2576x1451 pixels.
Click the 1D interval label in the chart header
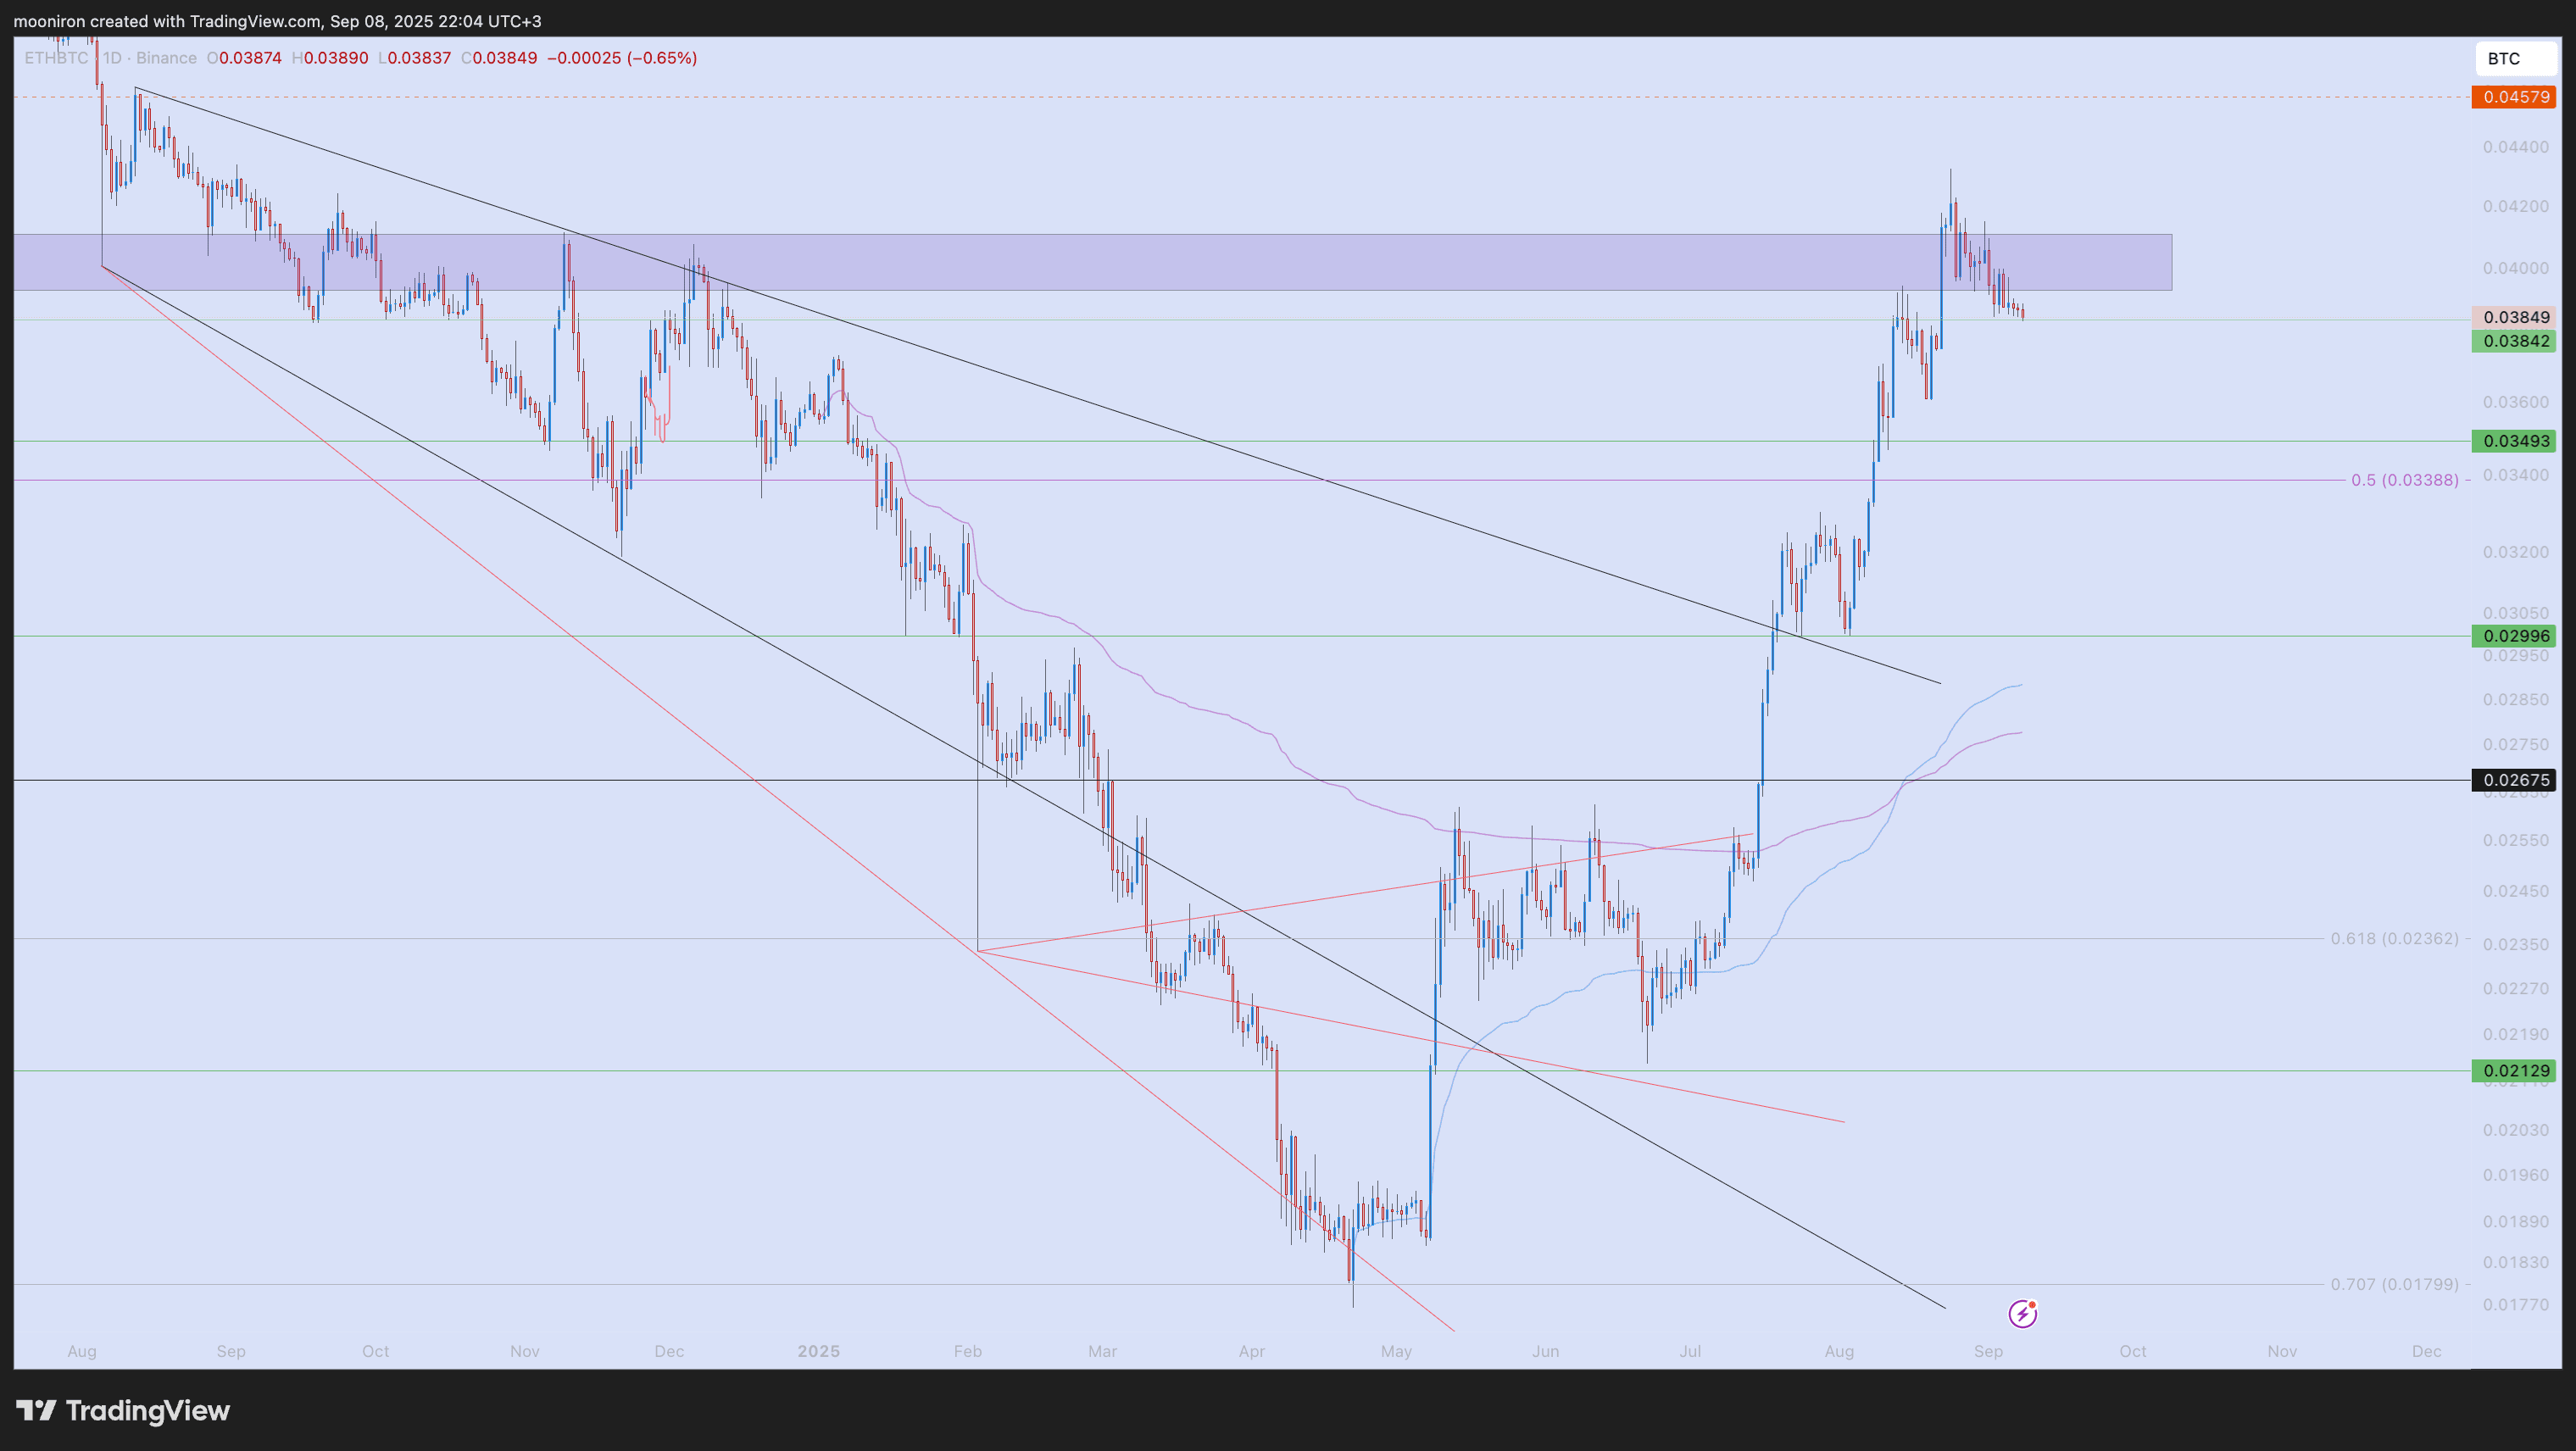point(111,58)
